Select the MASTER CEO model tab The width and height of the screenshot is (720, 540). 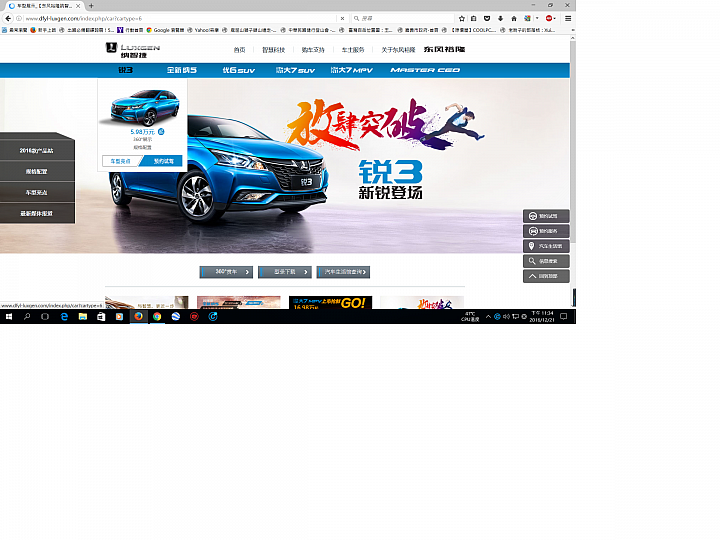pyautogui.click(x=425, y=70)
